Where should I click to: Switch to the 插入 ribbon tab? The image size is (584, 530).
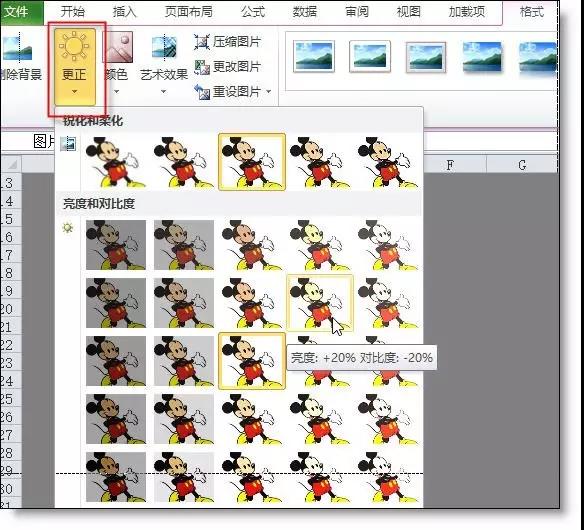pyautogui.click(x=124, y=12)
